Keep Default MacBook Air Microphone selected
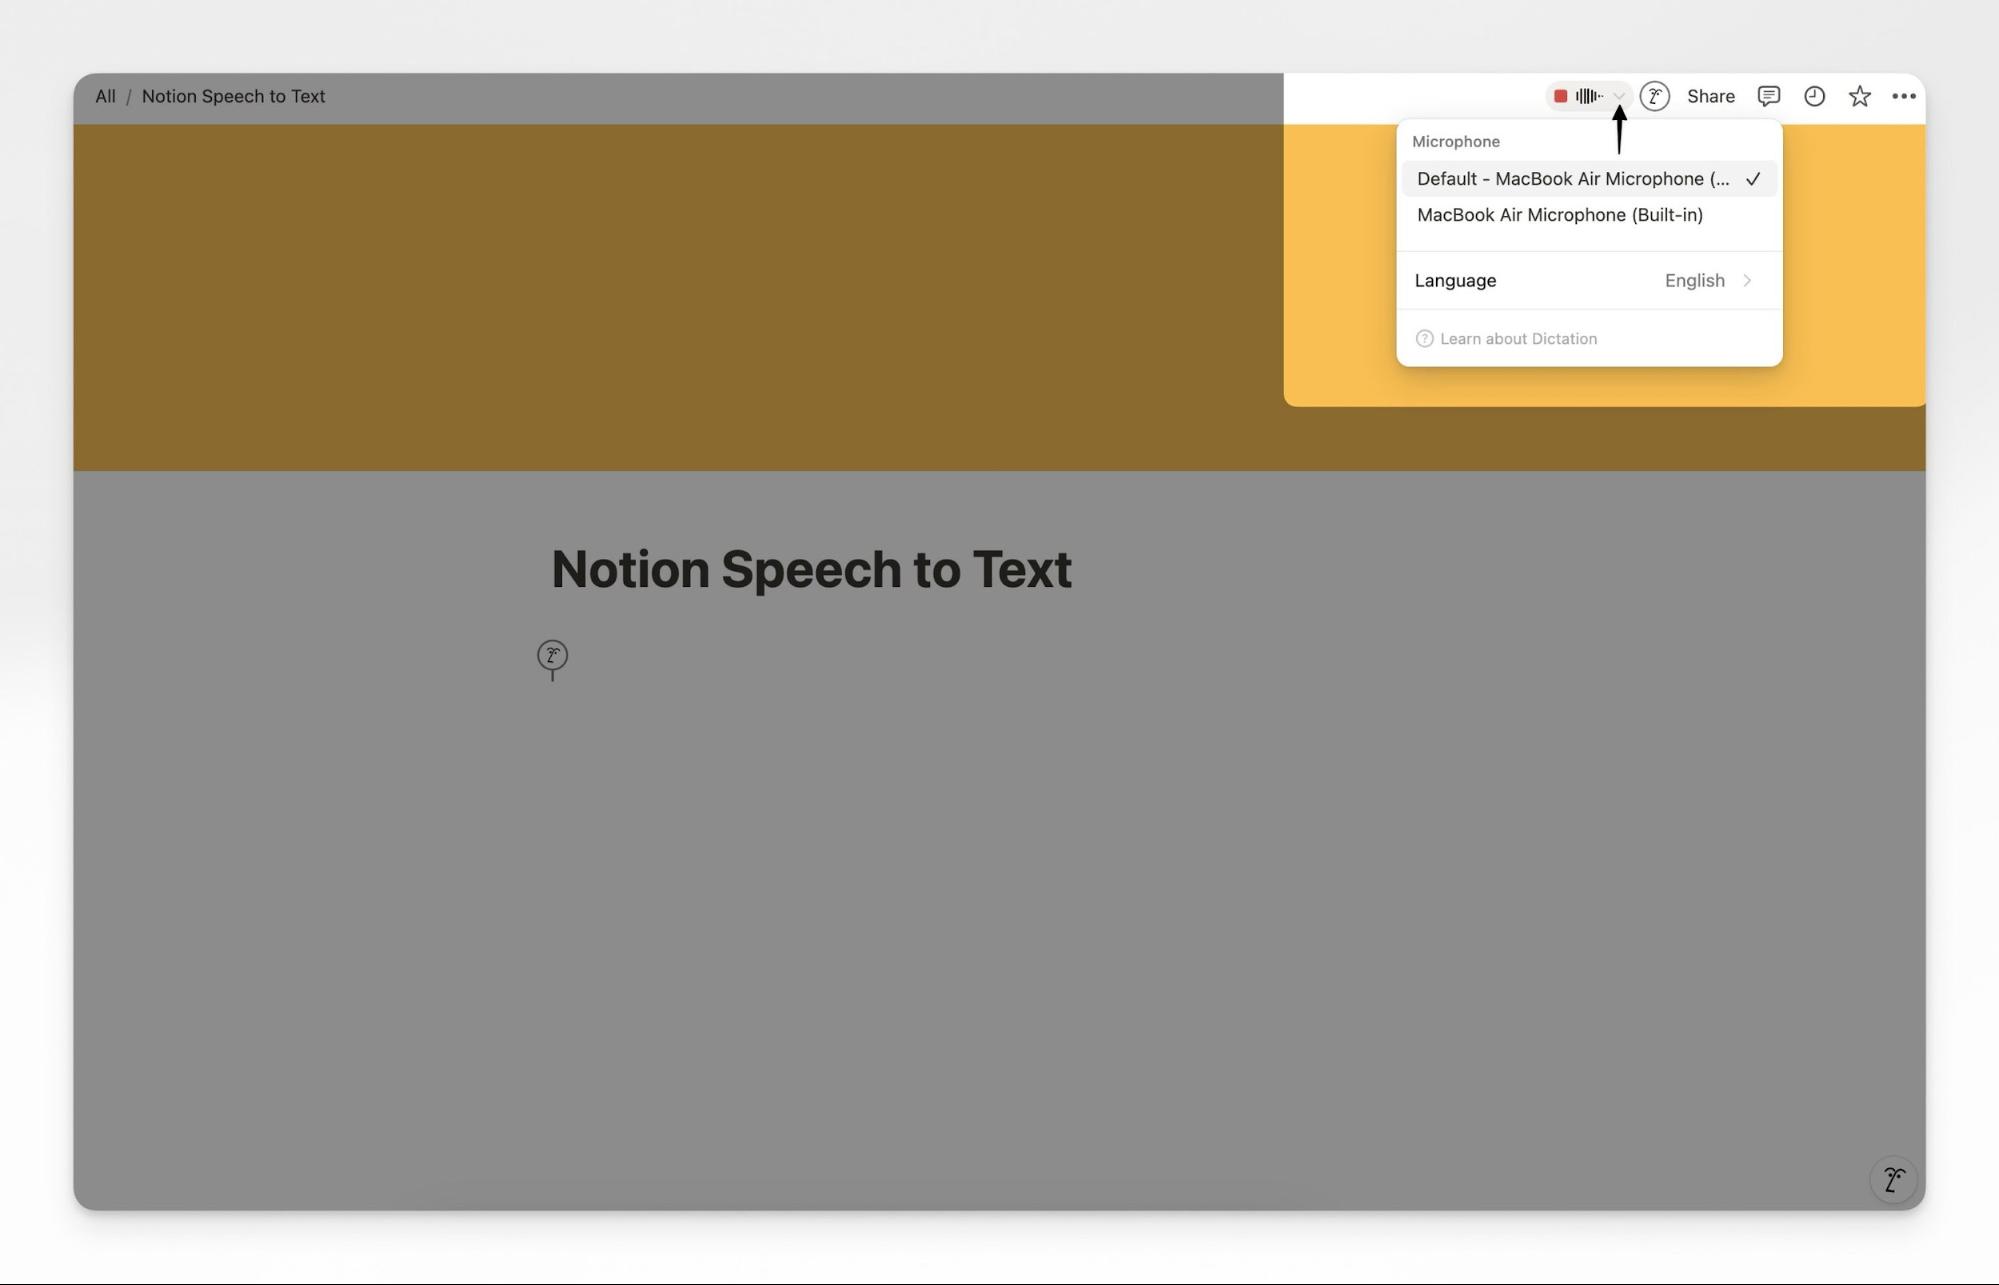Viewport: 1999px width, 1285px height. (1575, 178)
